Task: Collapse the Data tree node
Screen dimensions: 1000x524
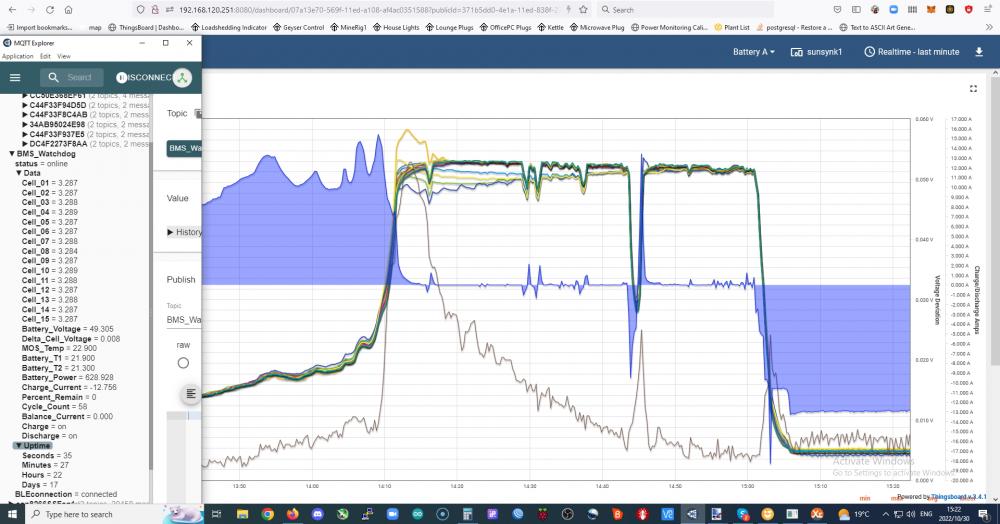Action: coord(18,173)
